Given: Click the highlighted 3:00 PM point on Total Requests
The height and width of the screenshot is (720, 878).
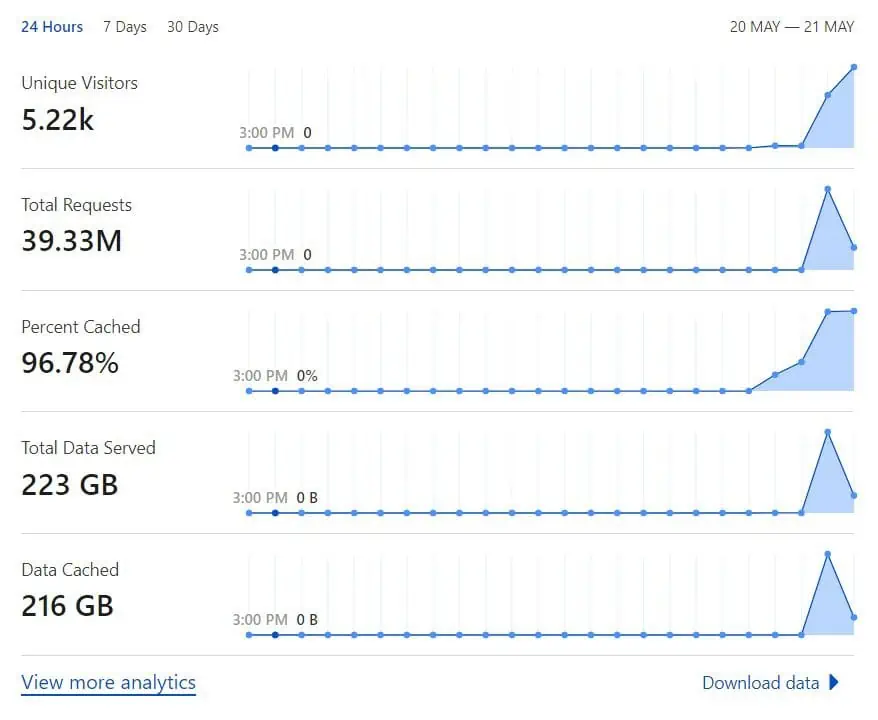Looking at the screenshot, I should (275, 270).
